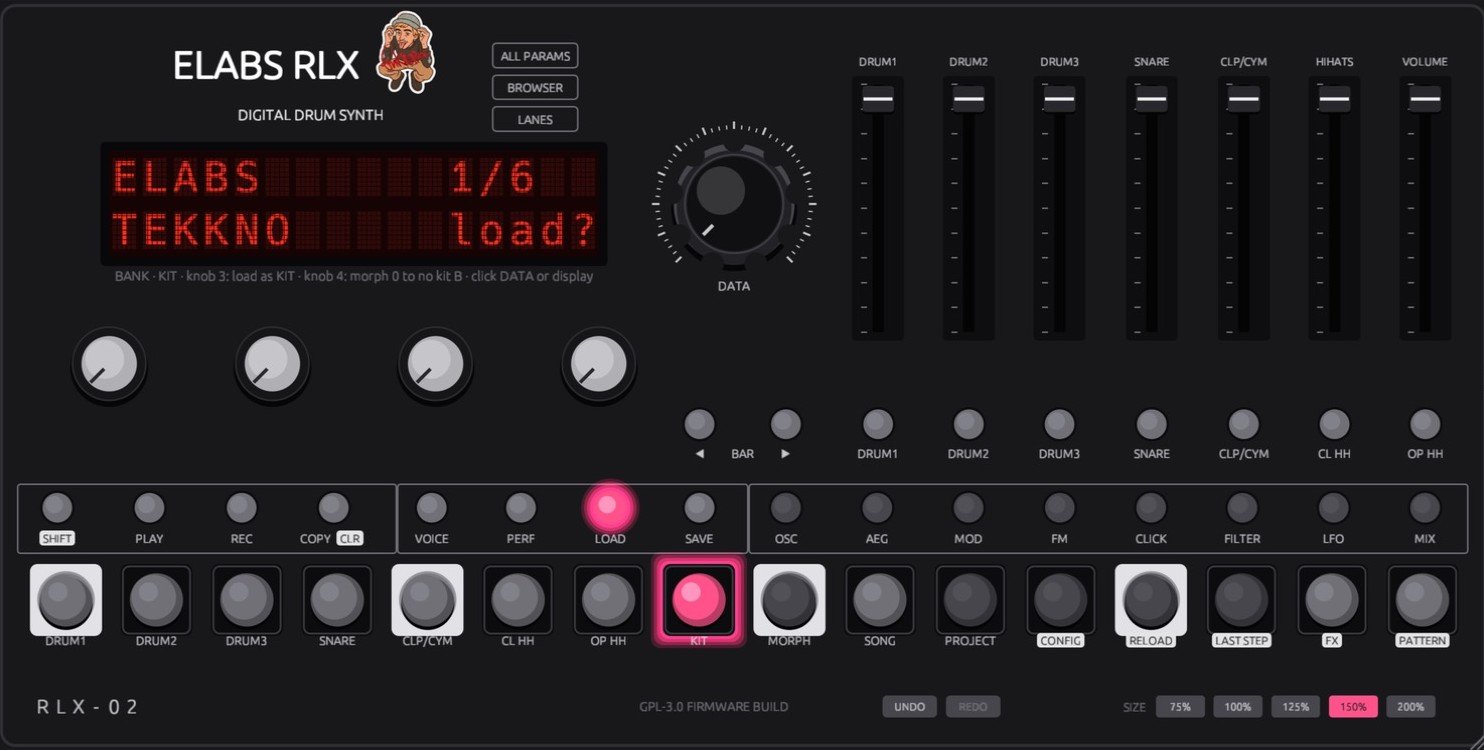The height and width of the screenshot is (750, 1484).
Task: Click the SNARE mixer fader handle
Action: [x=1151, y=100]
